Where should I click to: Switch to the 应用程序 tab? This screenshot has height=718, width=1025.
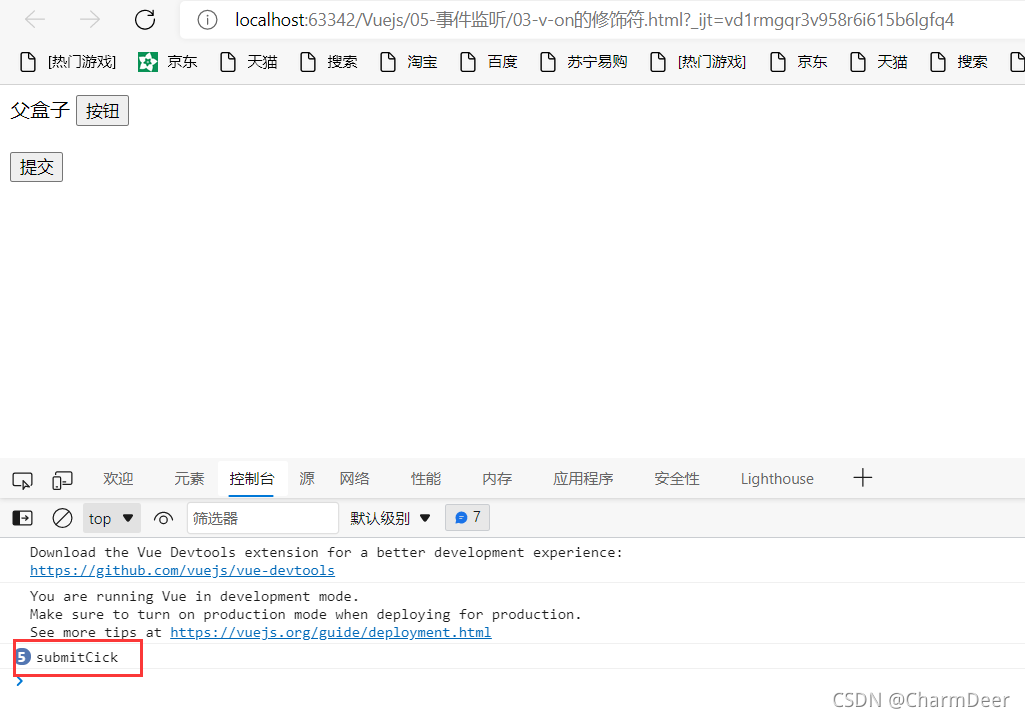tap(584, 479)
